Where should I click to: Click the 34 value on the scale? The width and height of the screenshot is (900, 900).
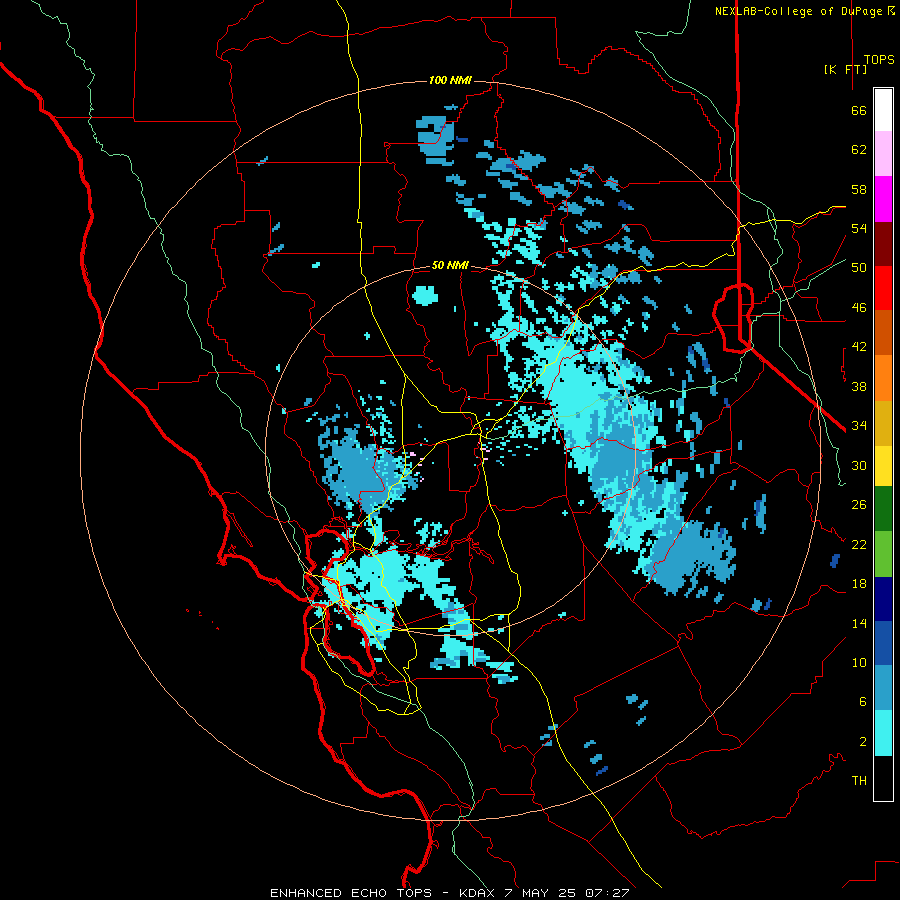[859, 426]
